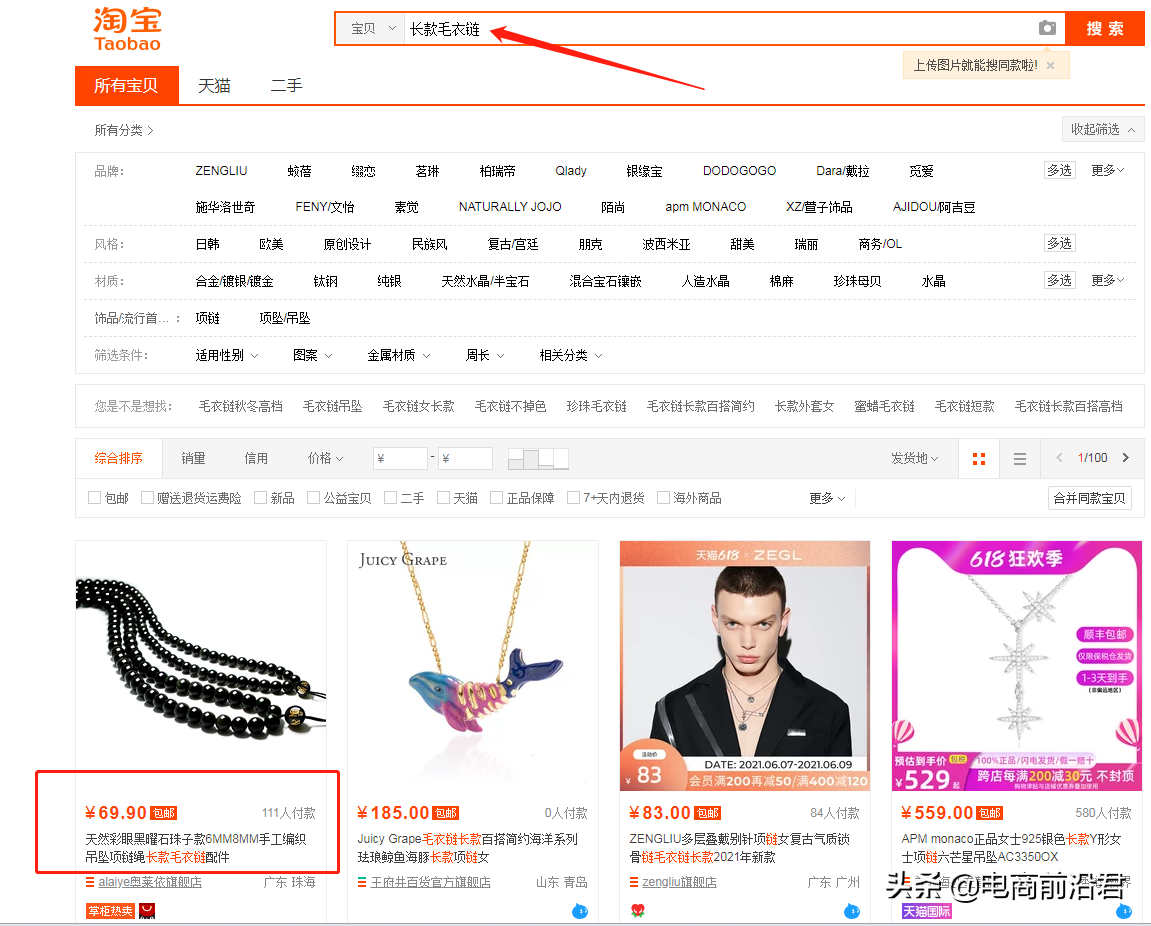Select the 二手 tab
This screenshot has height=926, width=1151.
[x=286, y=86]
